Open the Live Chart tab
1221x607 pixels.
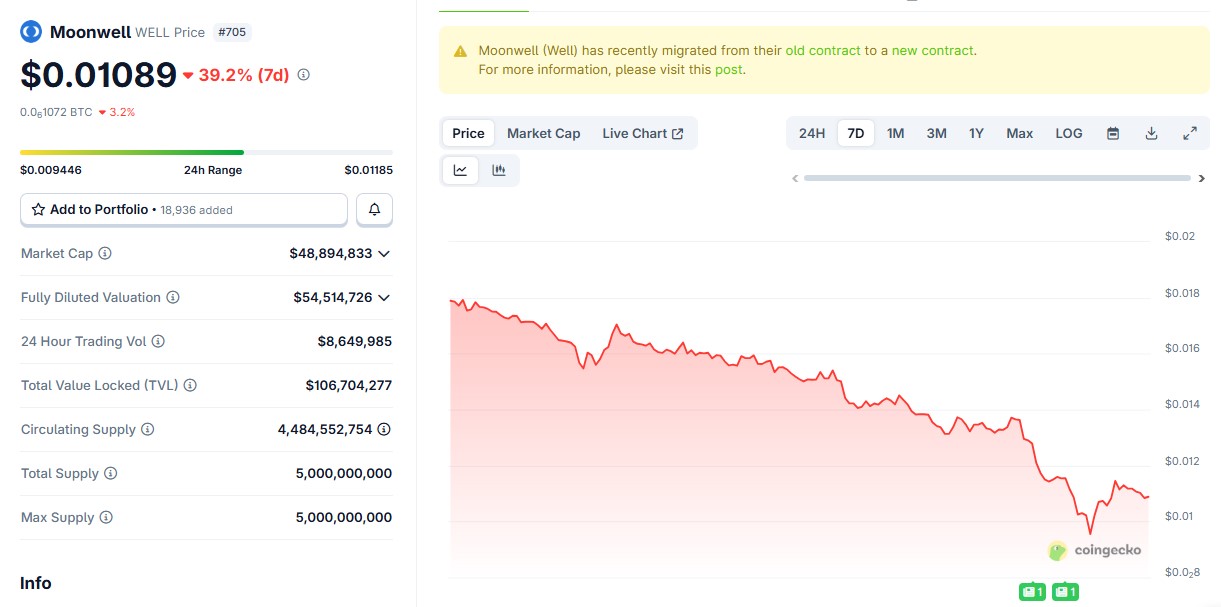pyautogui.click(x=642, y=133)
